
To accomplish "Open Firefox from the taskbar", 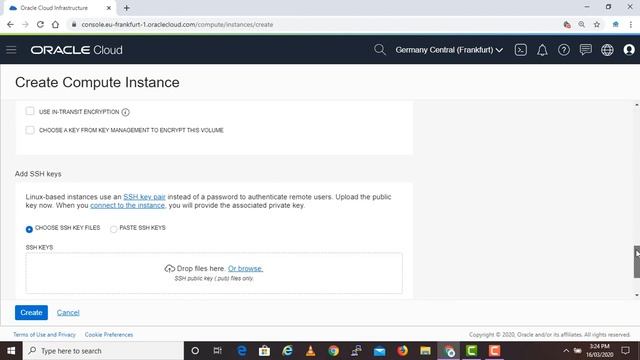I will (402, 351).
